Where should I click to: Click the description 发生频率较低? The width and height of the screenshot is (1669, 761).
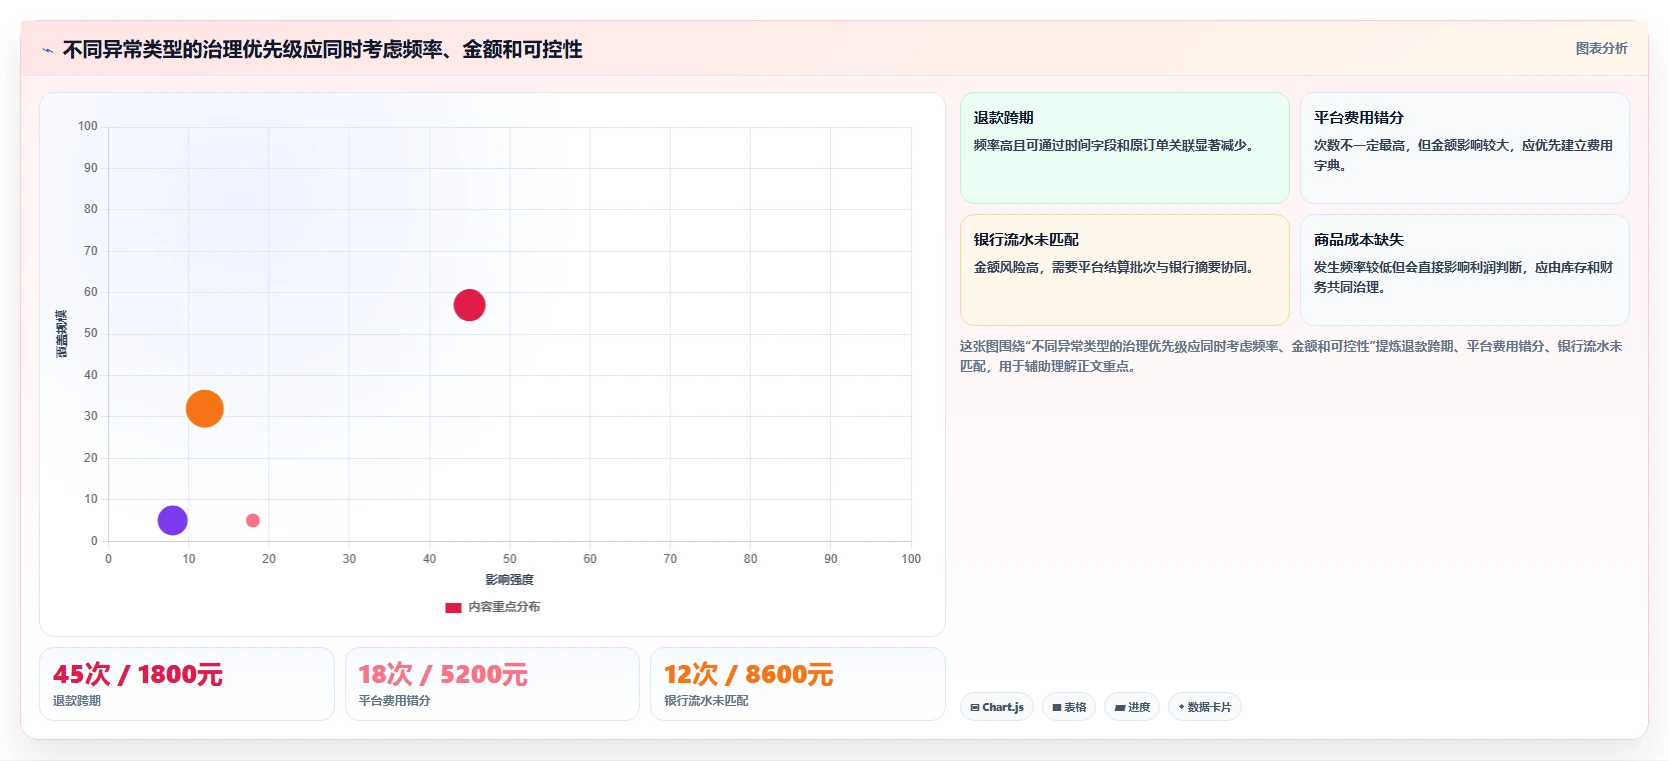click(1463, 277)
